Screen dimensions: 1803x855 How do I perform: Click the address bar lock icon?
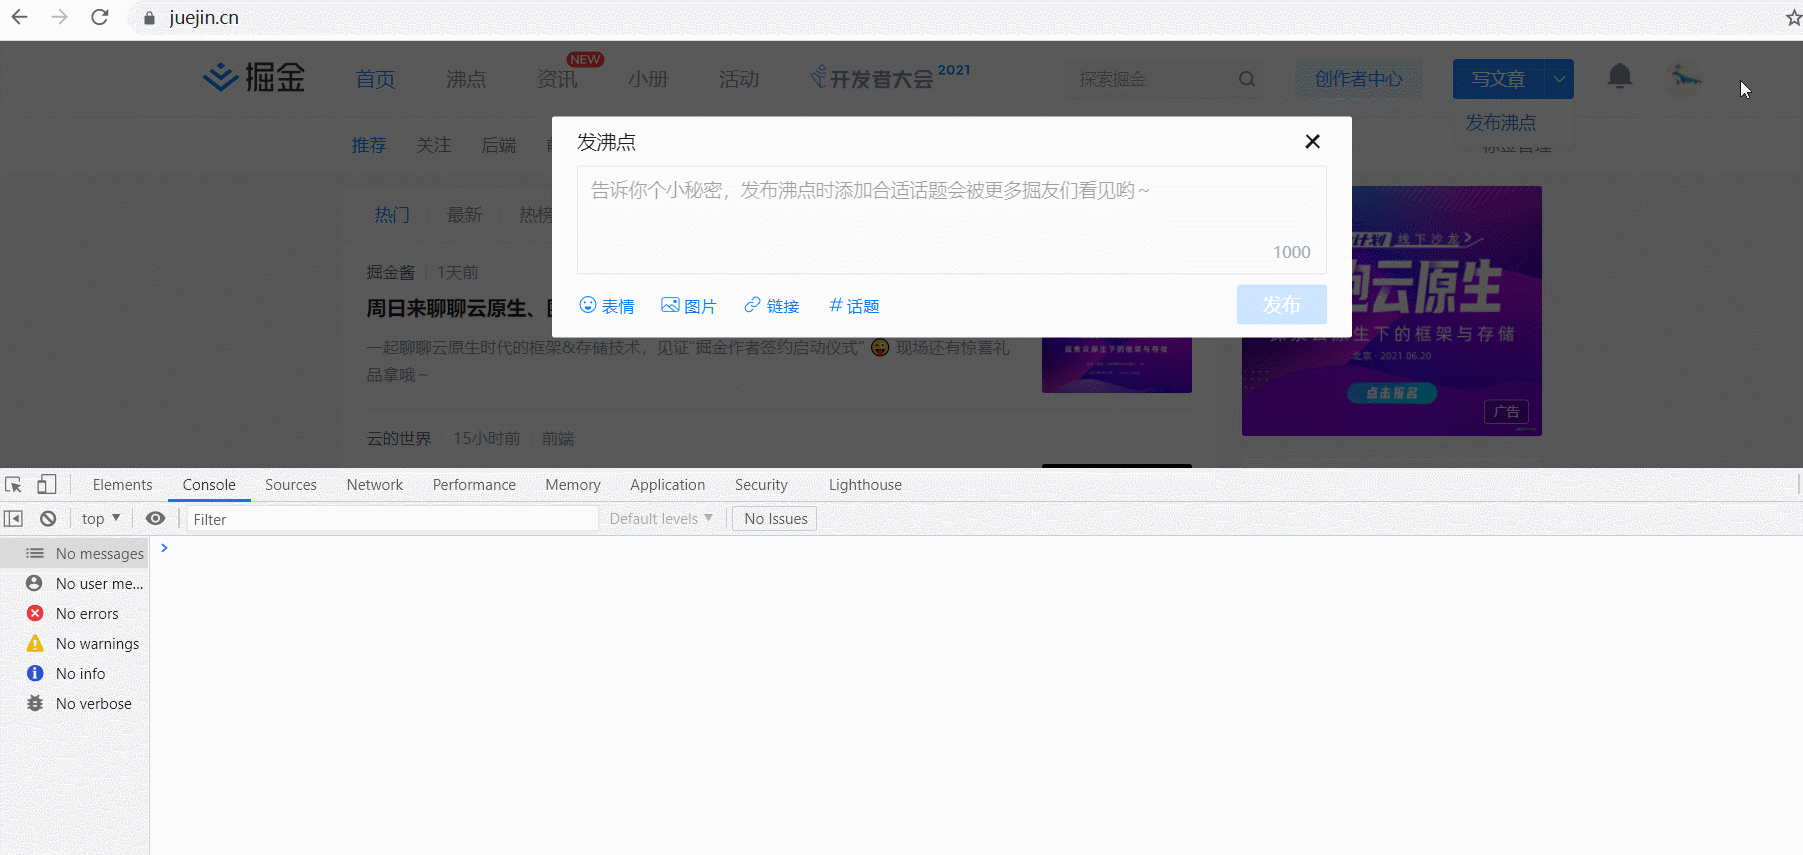pos(150,18)
